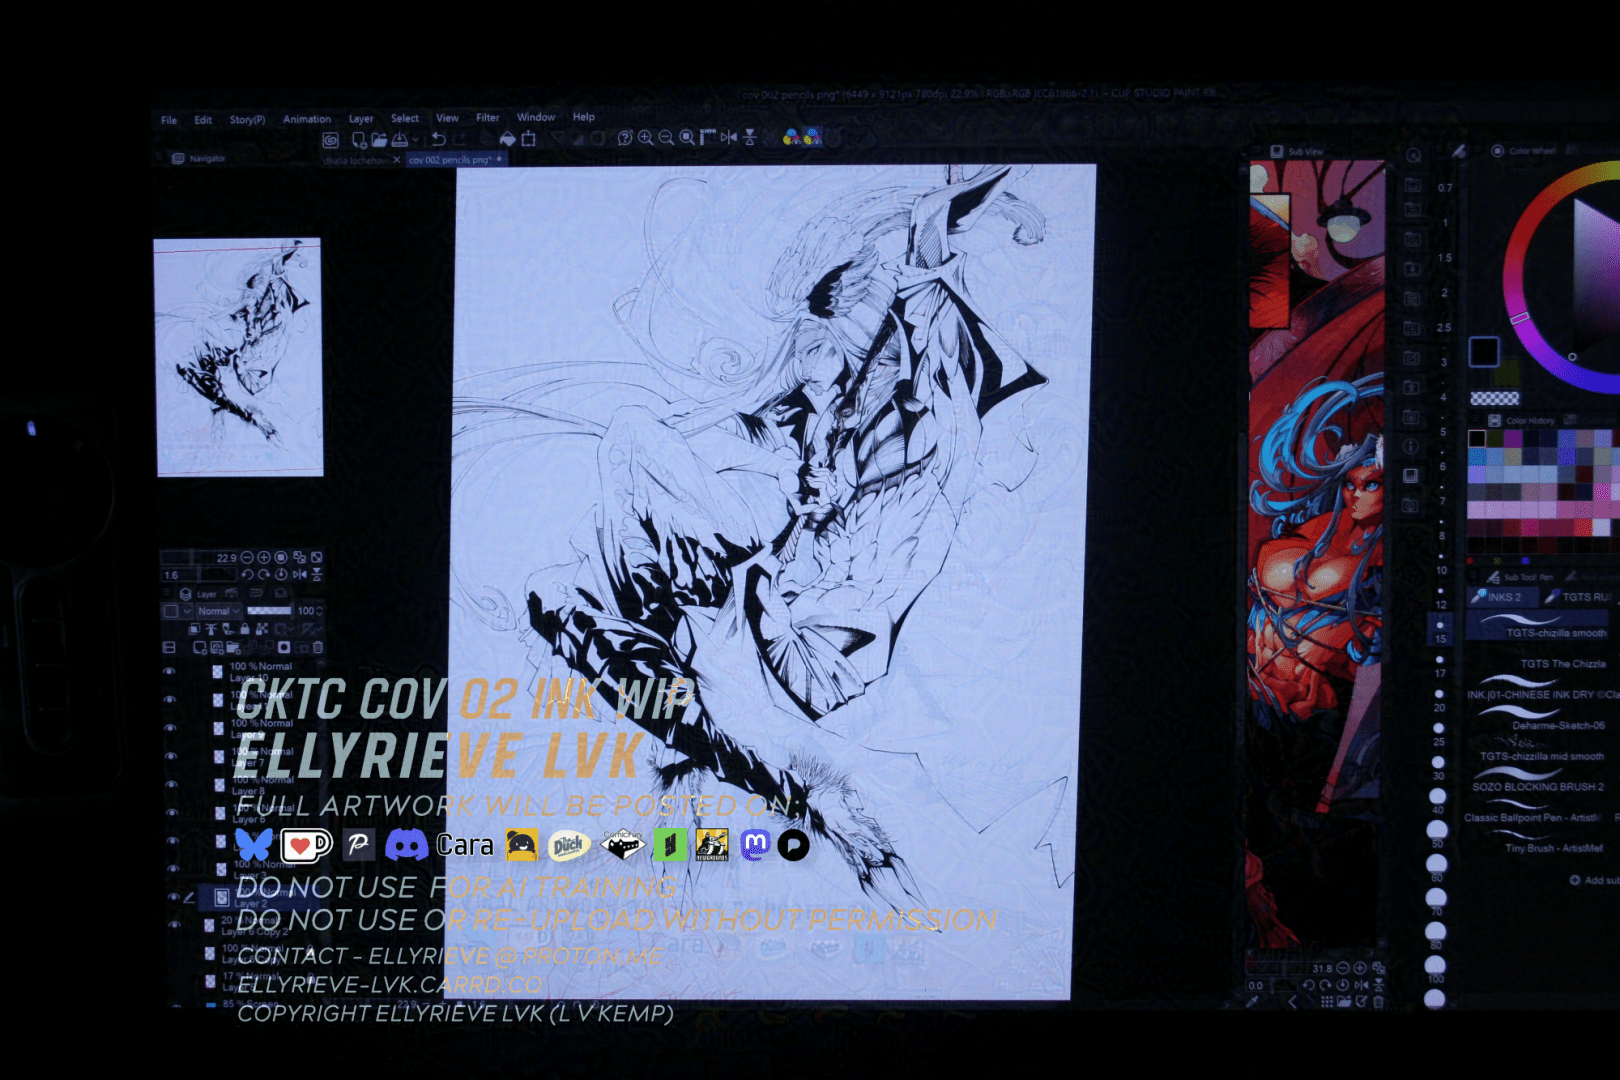Rotate the view left in Navigator

point(247,575)
